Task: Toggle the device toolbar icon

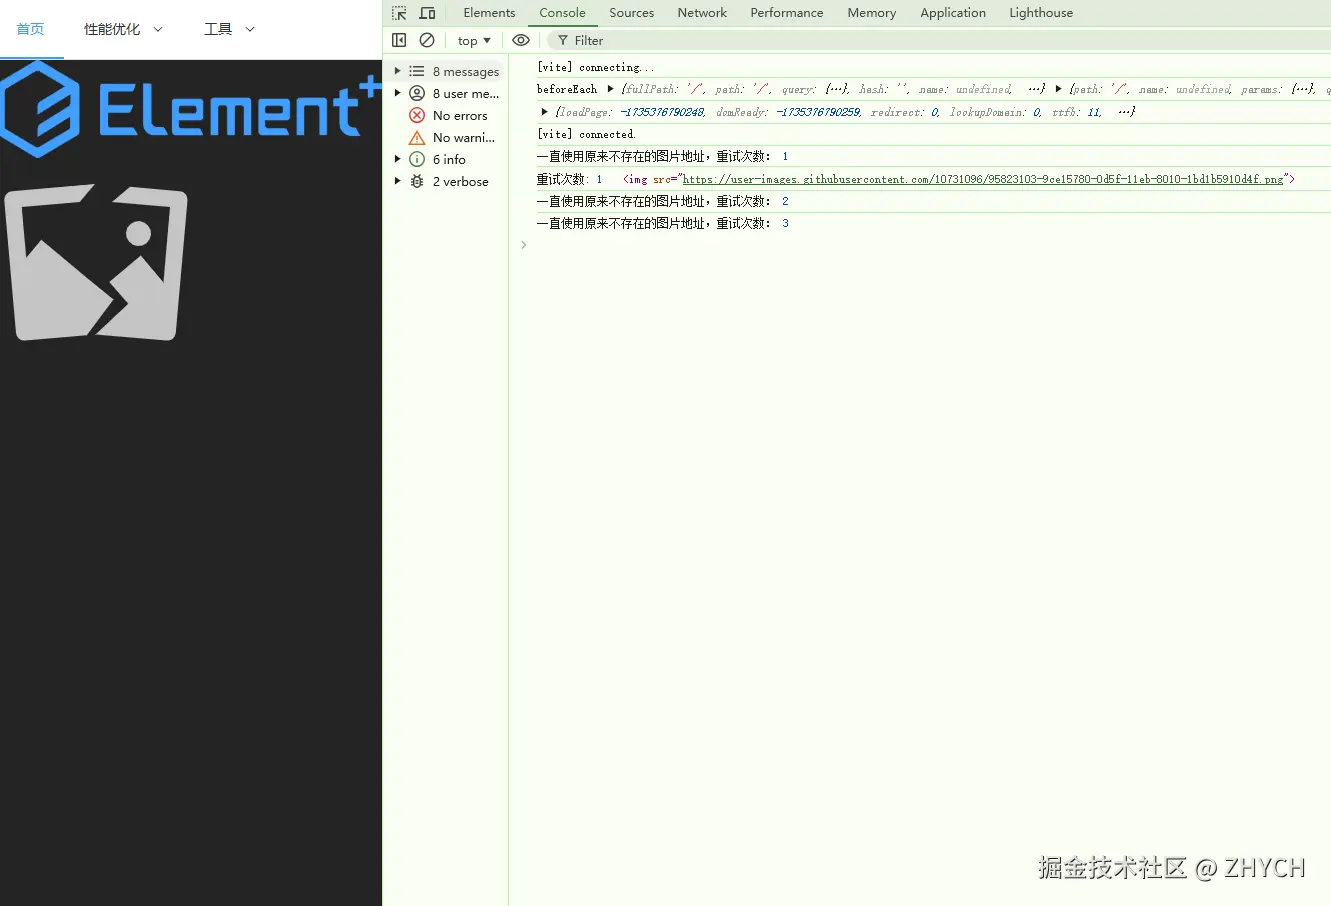Action: coord(427,13)
